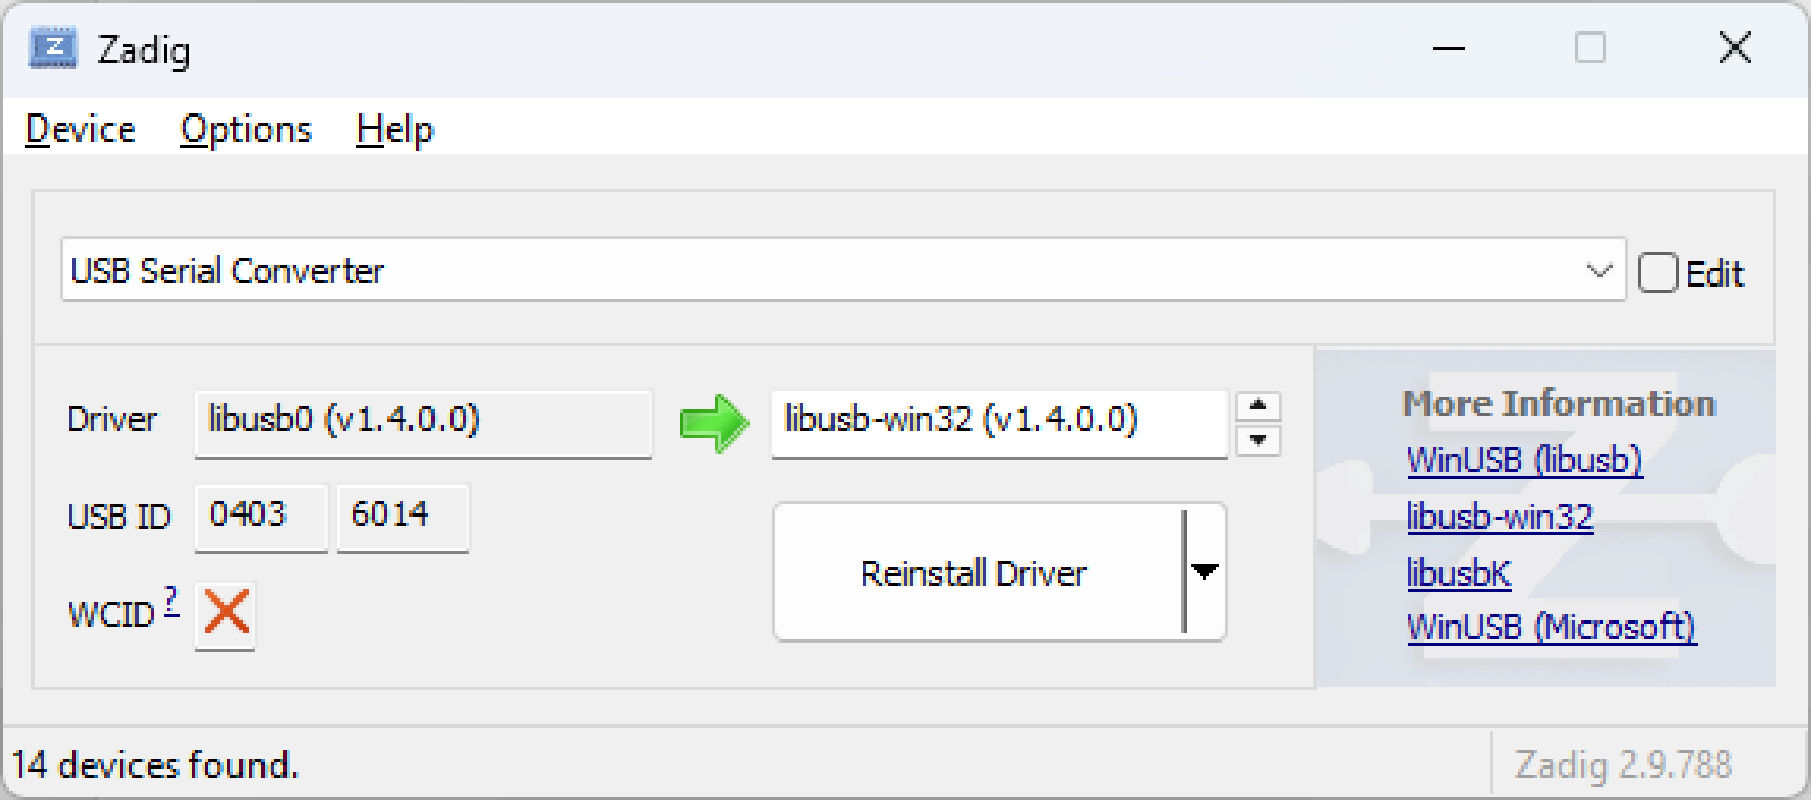Open the WinUSB (Microsoft) link
1811x800 pixels.
pyautogui.click(x=1551, y=627)
